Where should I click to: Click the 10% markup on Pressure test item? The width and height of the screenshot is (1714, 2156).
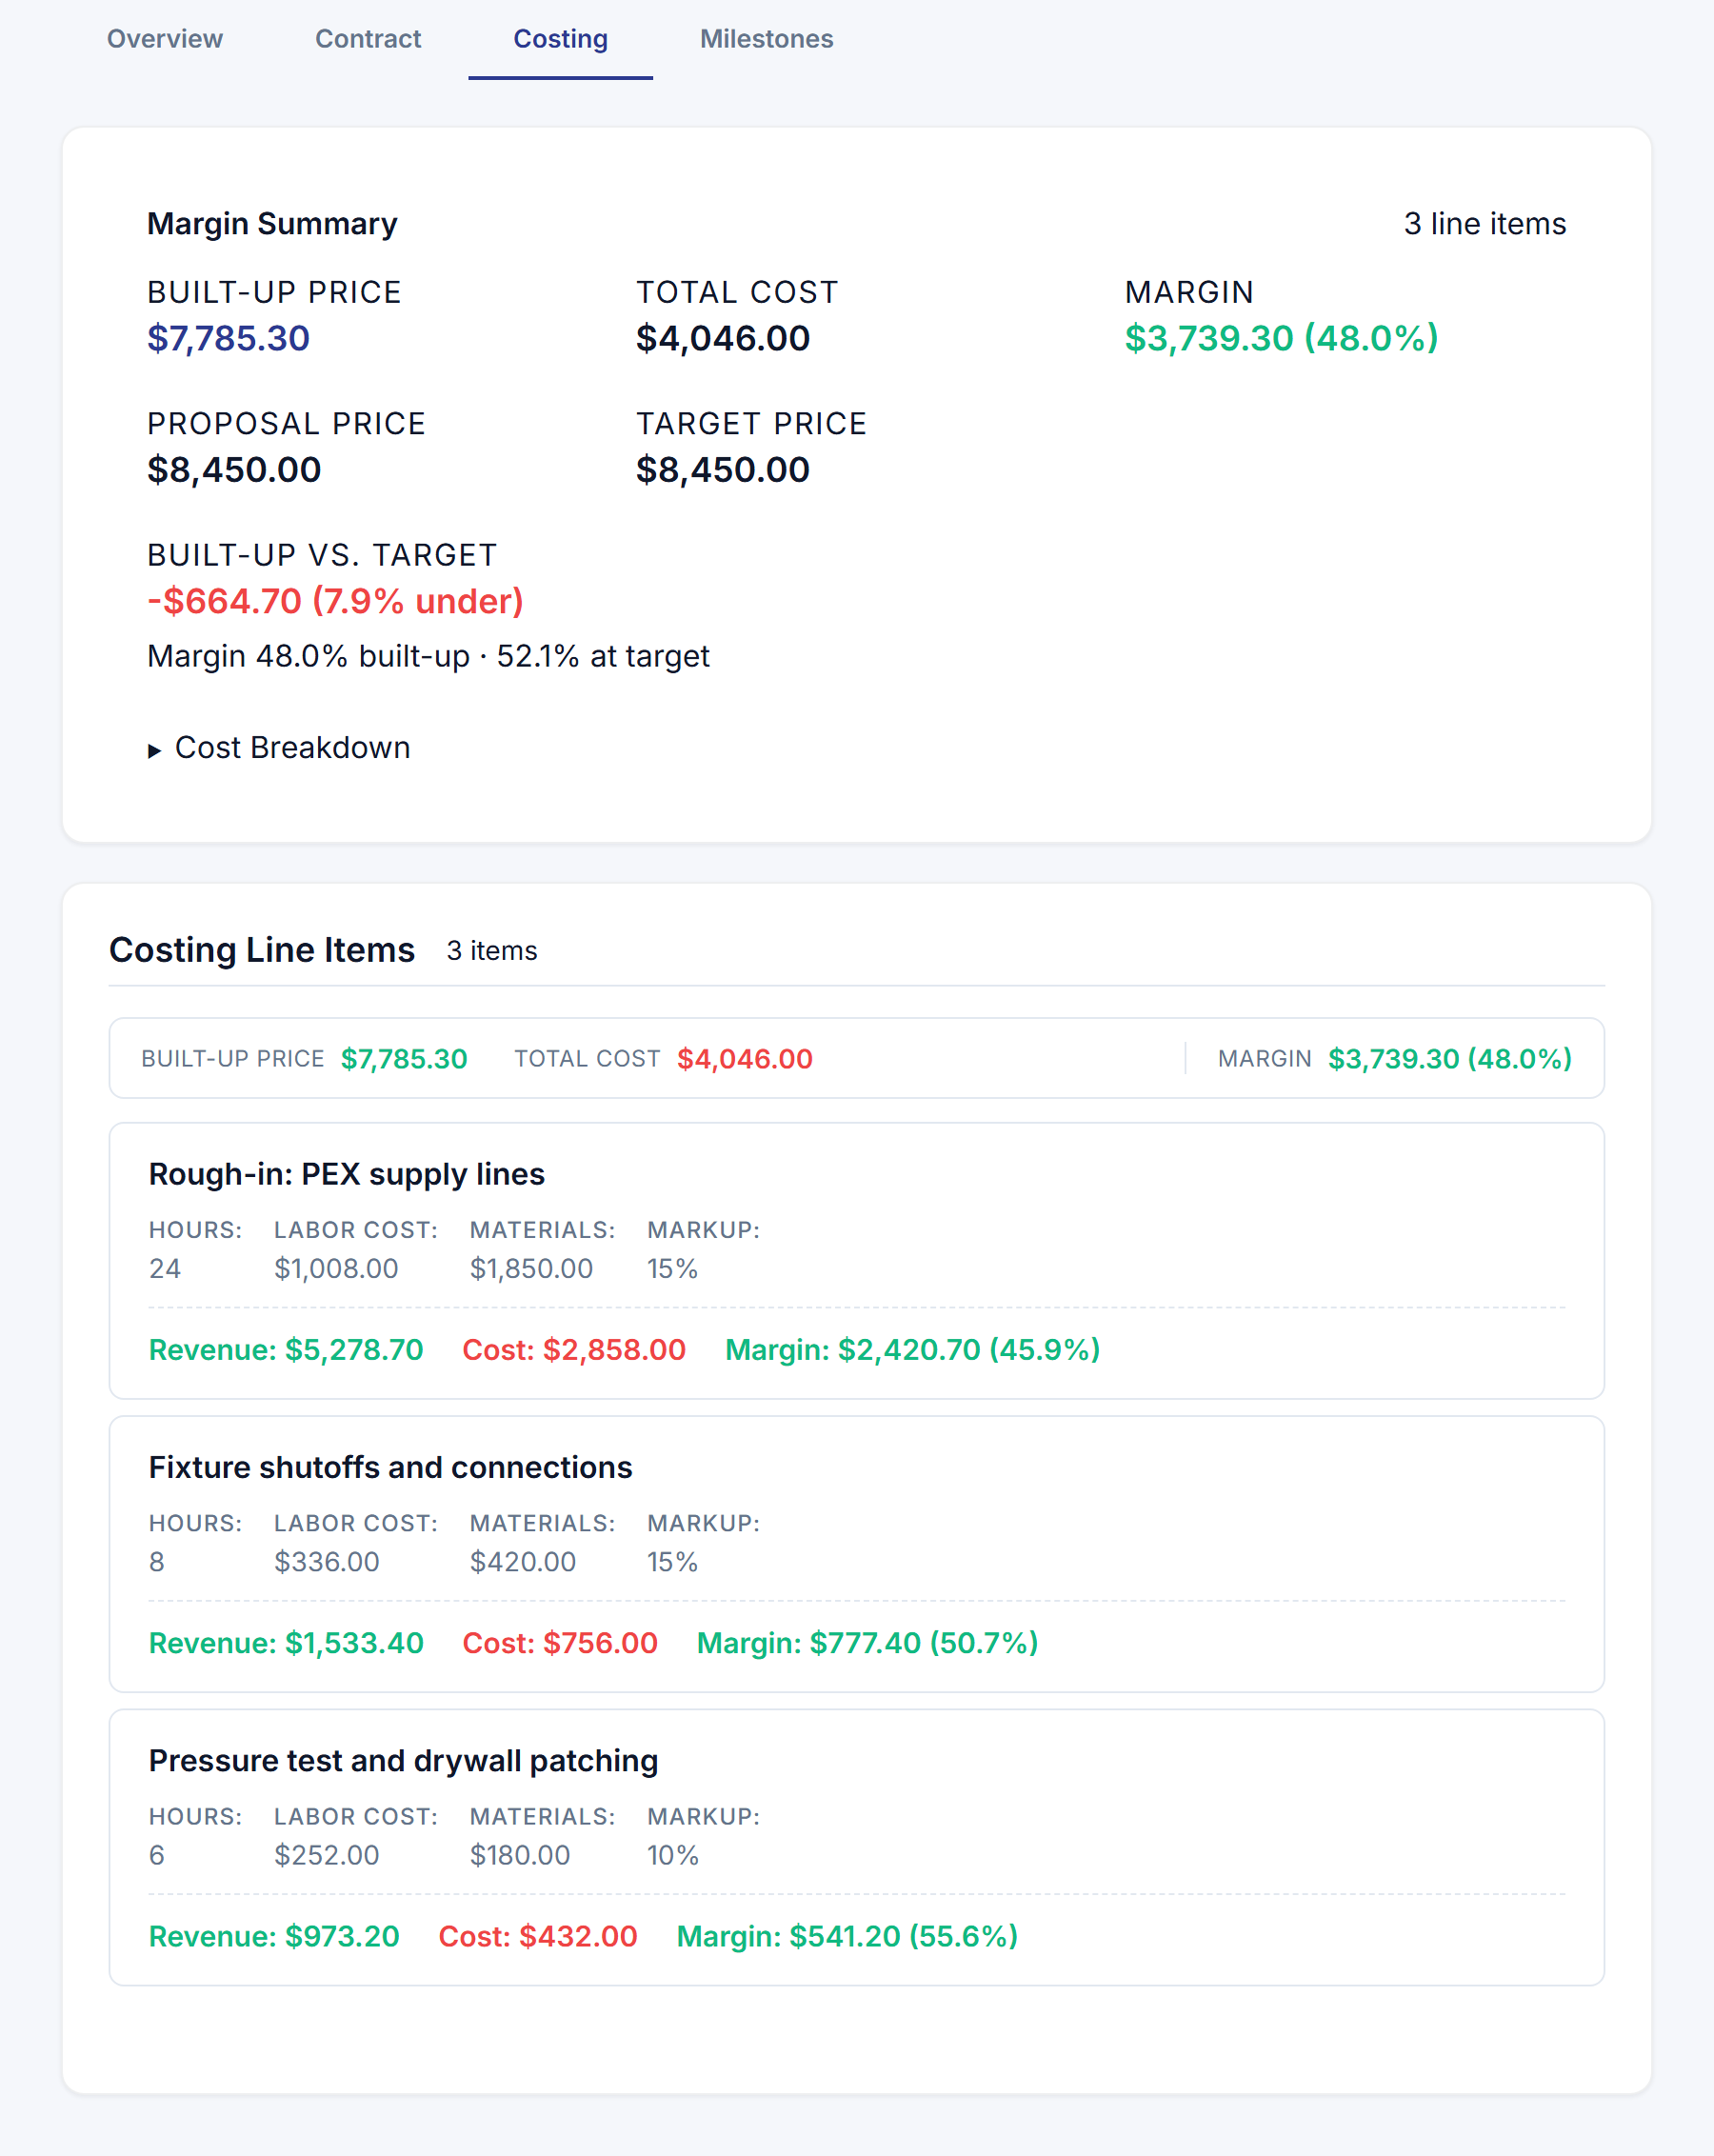pos(673,1855)
